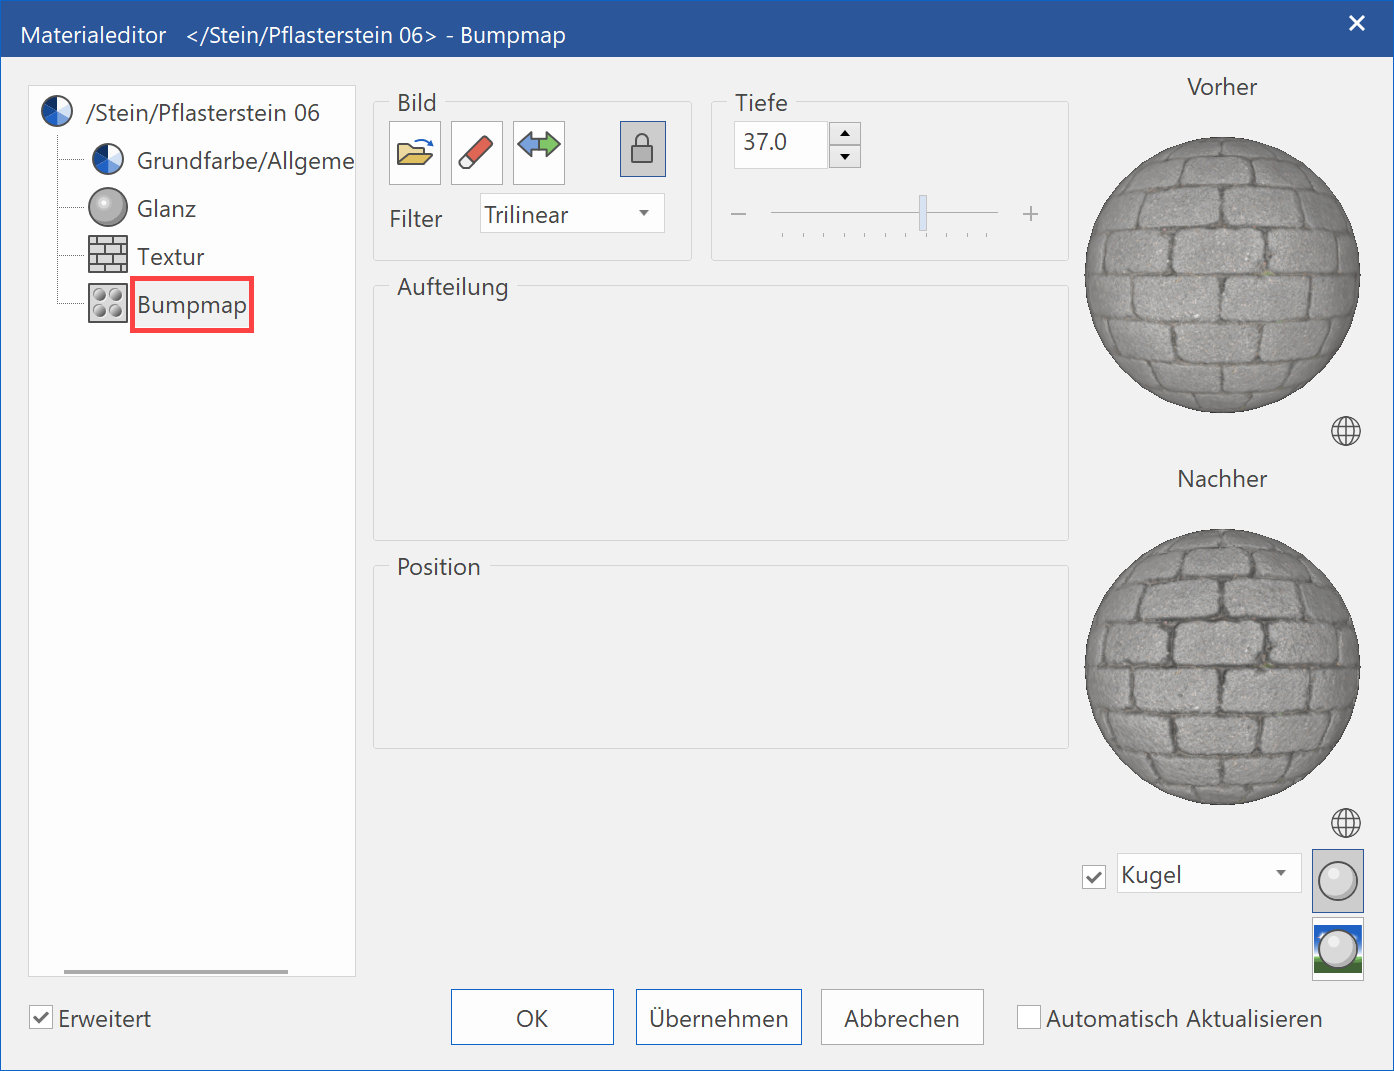Invert the bump map with the arrow icon
Viewport: 1394px width, 1071px height.
pyautogui.click(x=538, y=152)
